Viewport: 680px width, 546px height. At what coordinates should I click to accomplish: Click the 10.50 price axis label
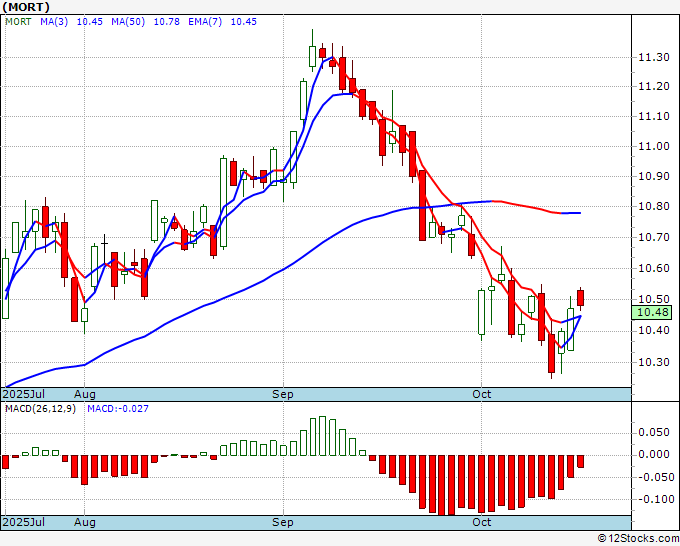(654, 299)
